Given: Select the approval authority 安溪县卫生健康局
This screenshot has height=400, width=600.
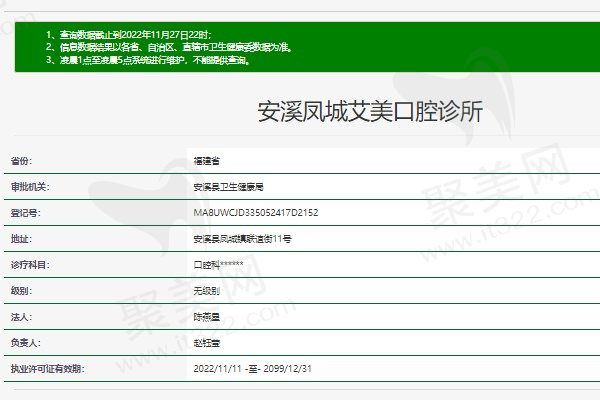Looking at the screenshot, I should [x=228, y=187].
